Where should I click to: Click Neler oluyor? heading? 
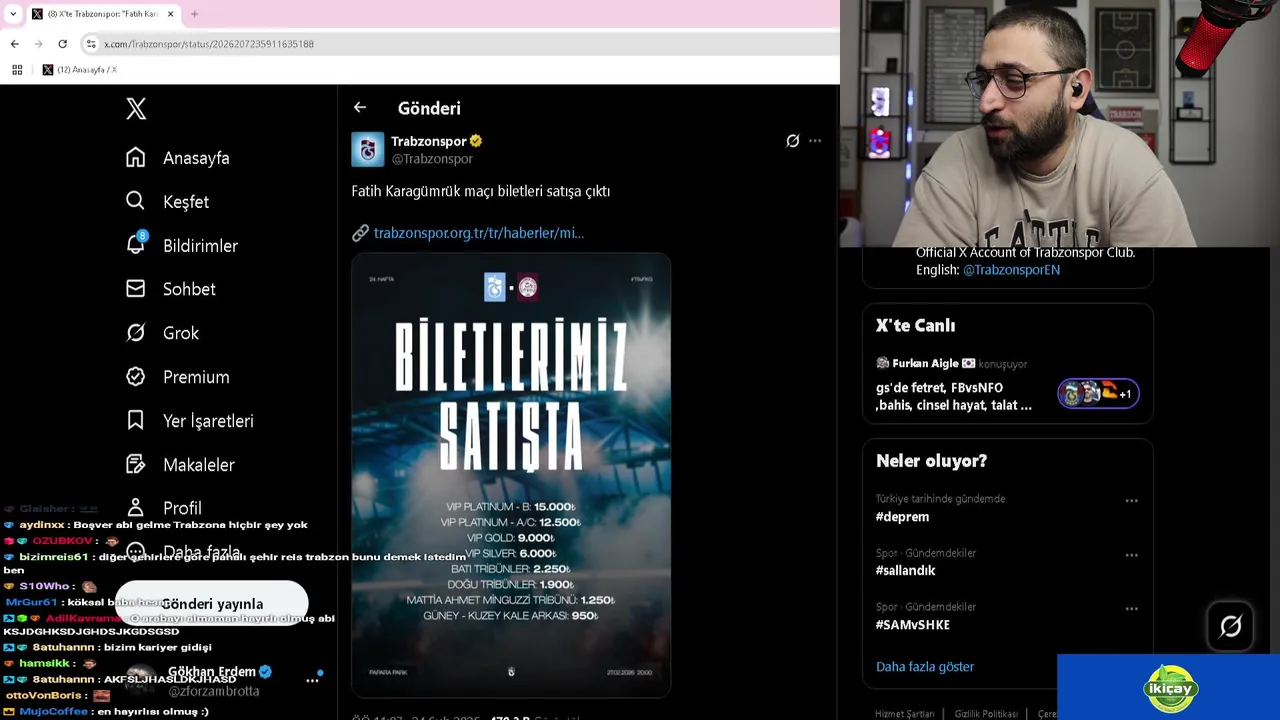pyautogui.click(x=931, y=461)
